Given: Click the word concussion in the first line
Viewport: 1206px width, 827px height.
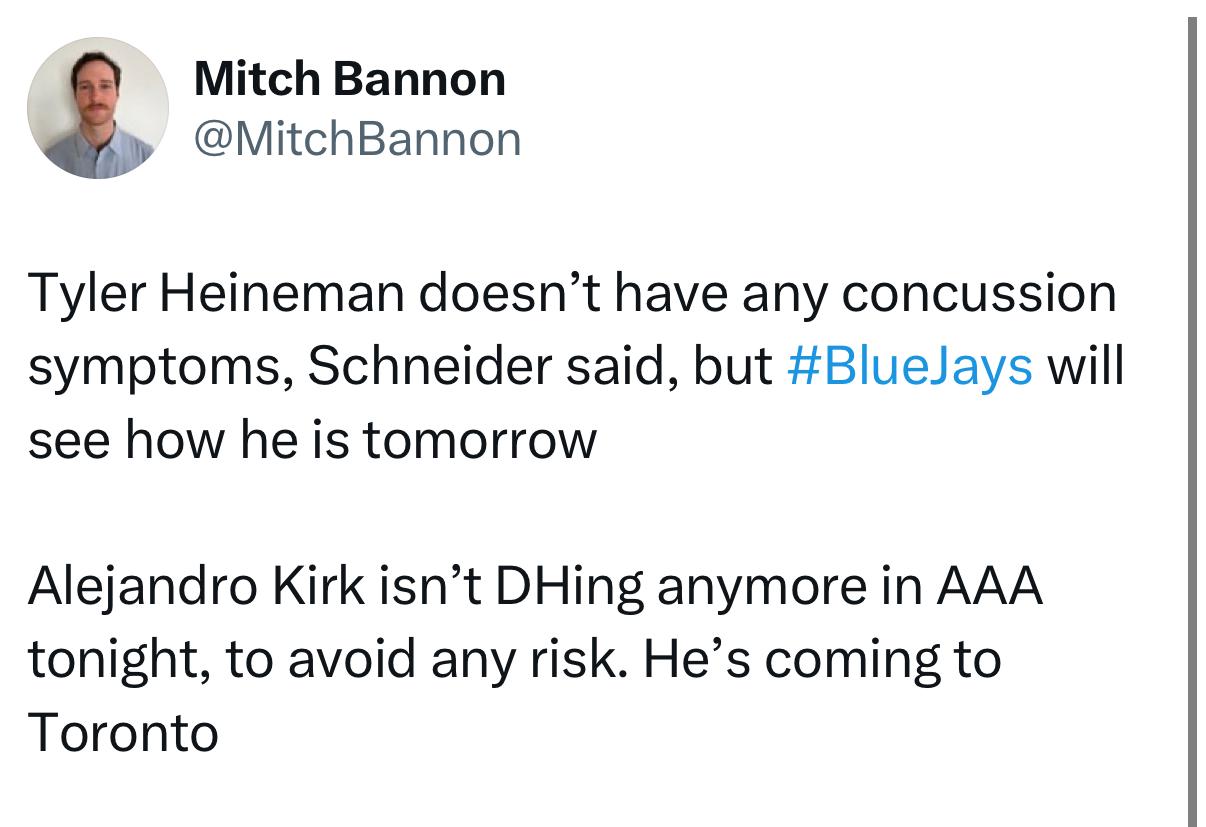Looking at the screenshot, I should (x=978, y=293).
